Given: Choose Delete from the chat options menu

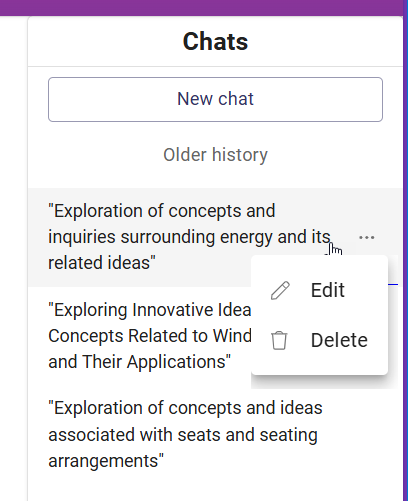Looking at the screenshot, I should tap(319, 340).
